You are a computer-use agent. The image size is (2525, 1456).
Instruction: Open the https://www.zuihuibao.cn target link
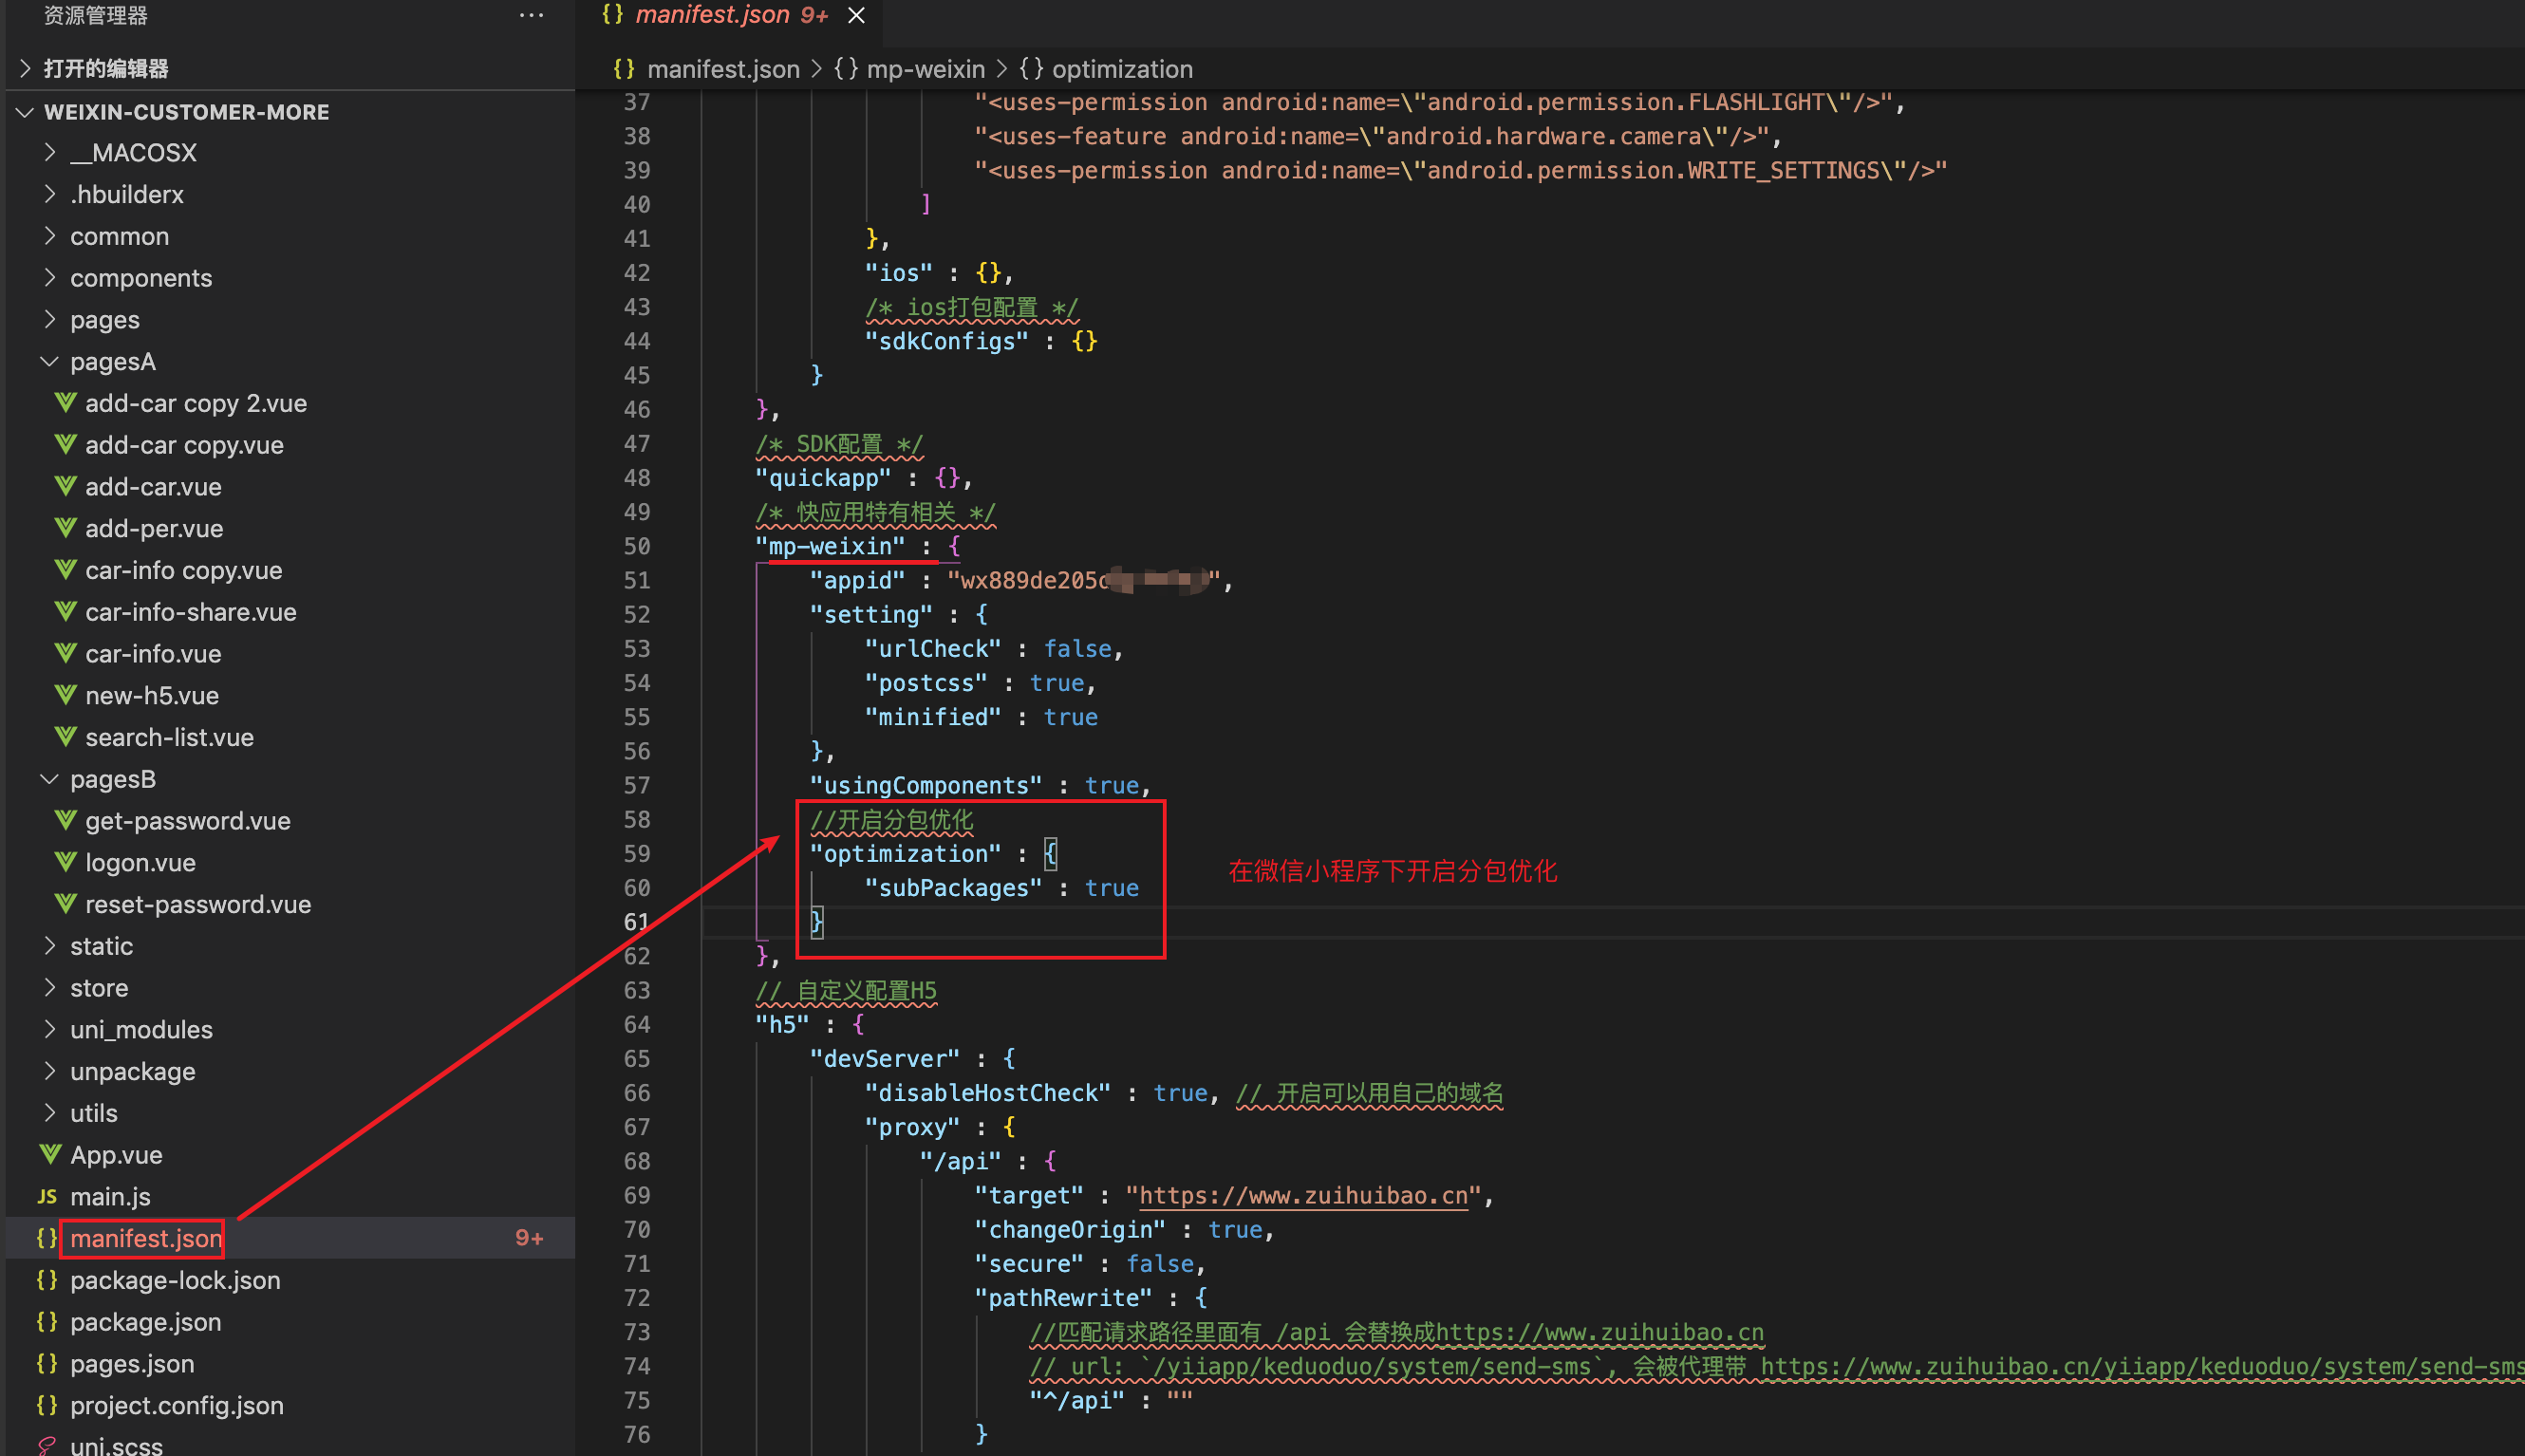pos(1303,1196)
